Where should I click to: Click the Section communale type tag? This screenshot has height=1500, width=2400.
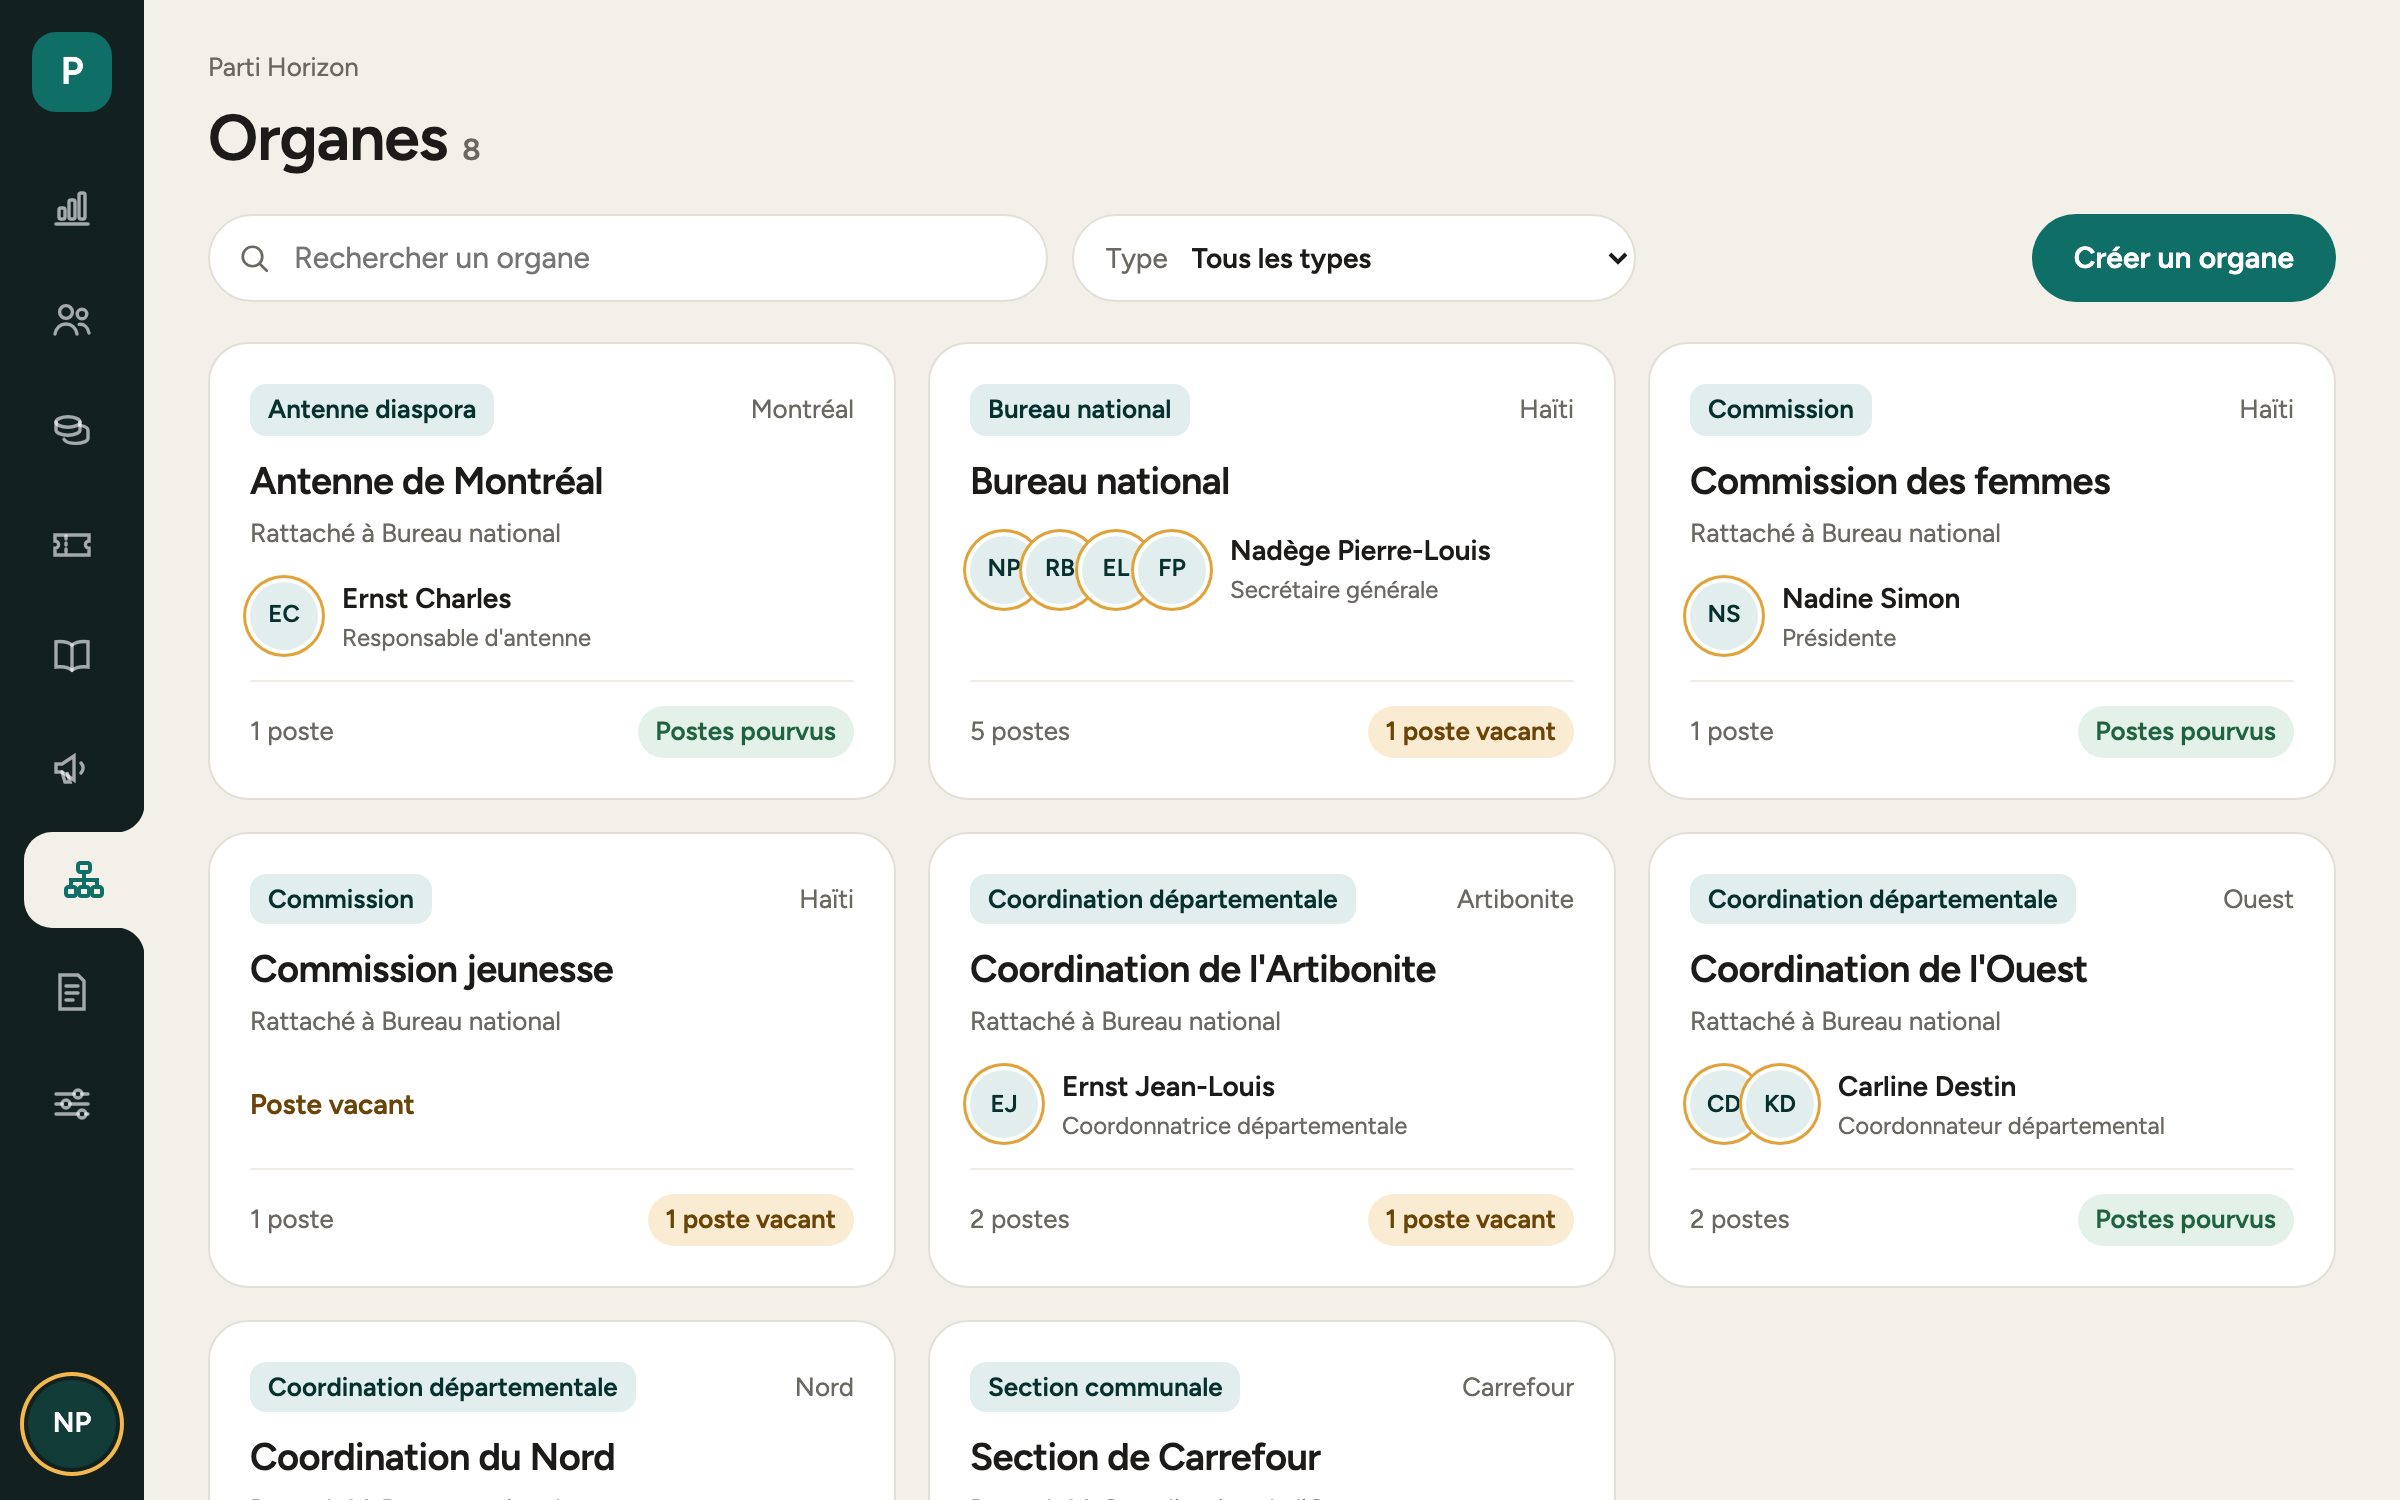click(1105, 1387)
